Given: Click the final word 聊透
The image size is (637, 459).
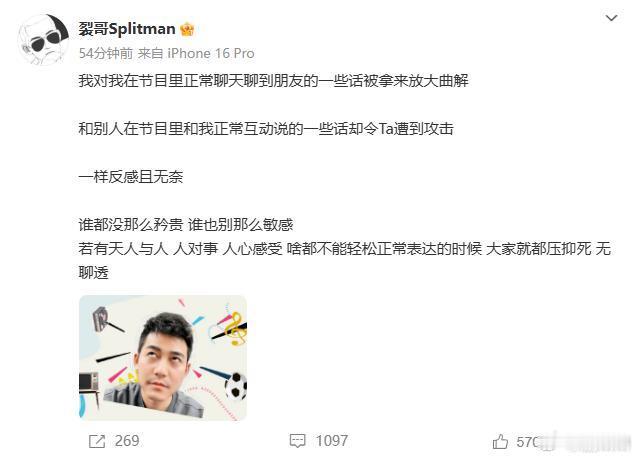Looking at the screenshot, I should 93,273.
